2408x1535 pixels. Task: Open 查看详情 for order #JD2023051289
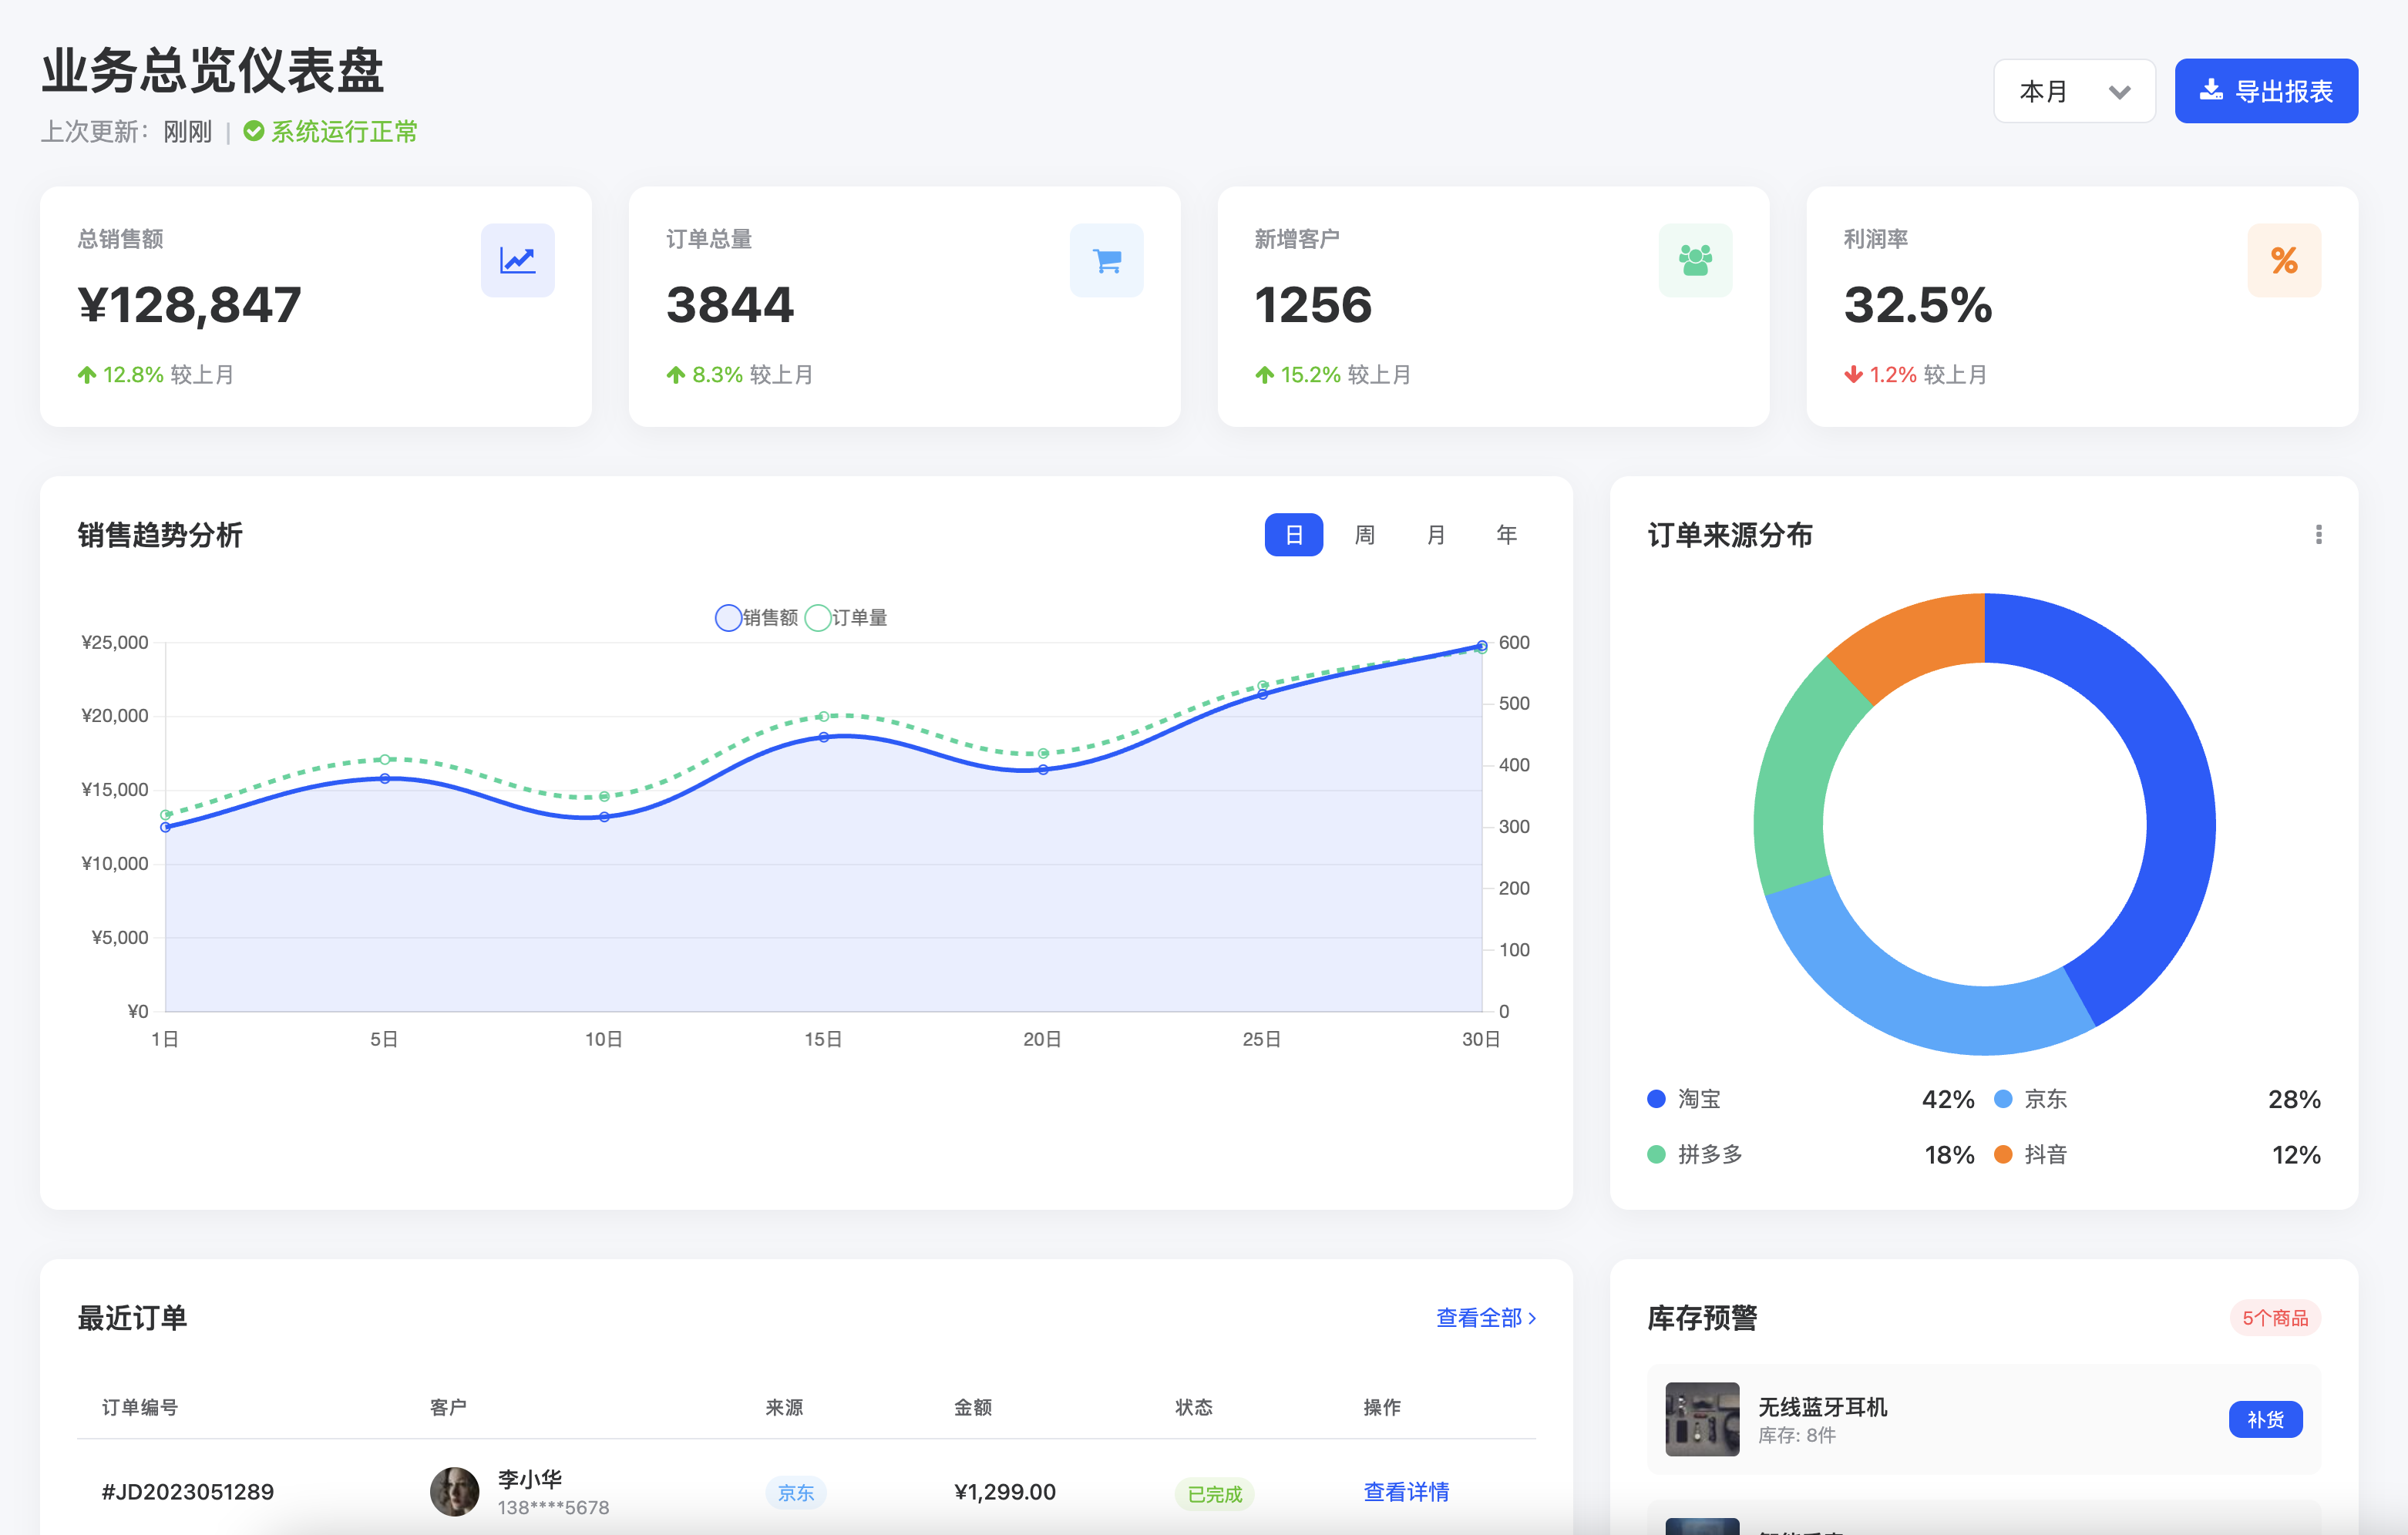(x=1406, y=1492)
